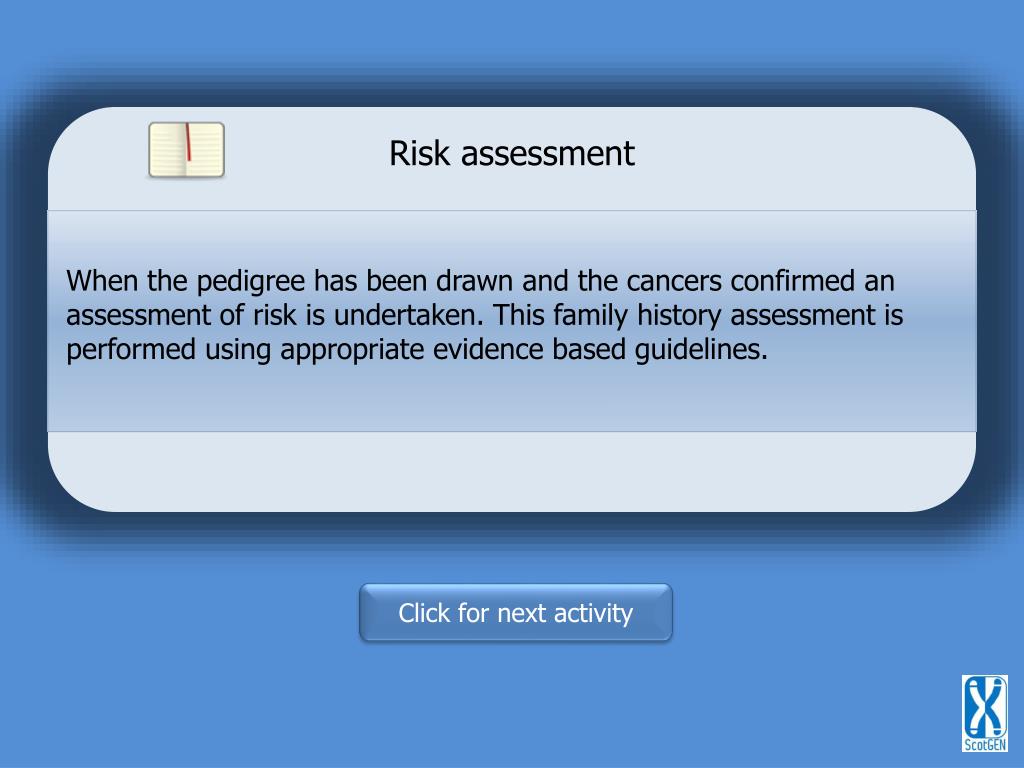The image size is (1024, 768).
Task: Click the empty footer area of the panel
Action: pos(511,470)
